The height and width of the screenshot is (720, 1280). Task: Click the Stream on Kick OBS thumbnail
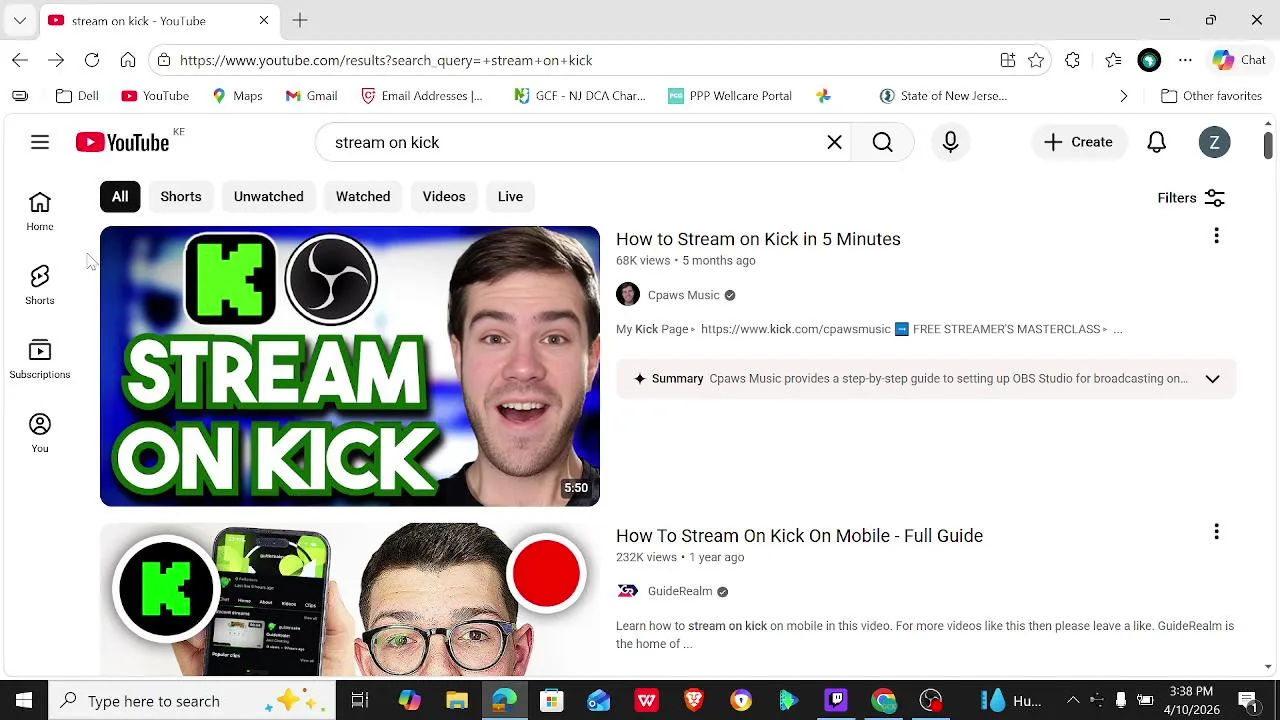[350, 366]
